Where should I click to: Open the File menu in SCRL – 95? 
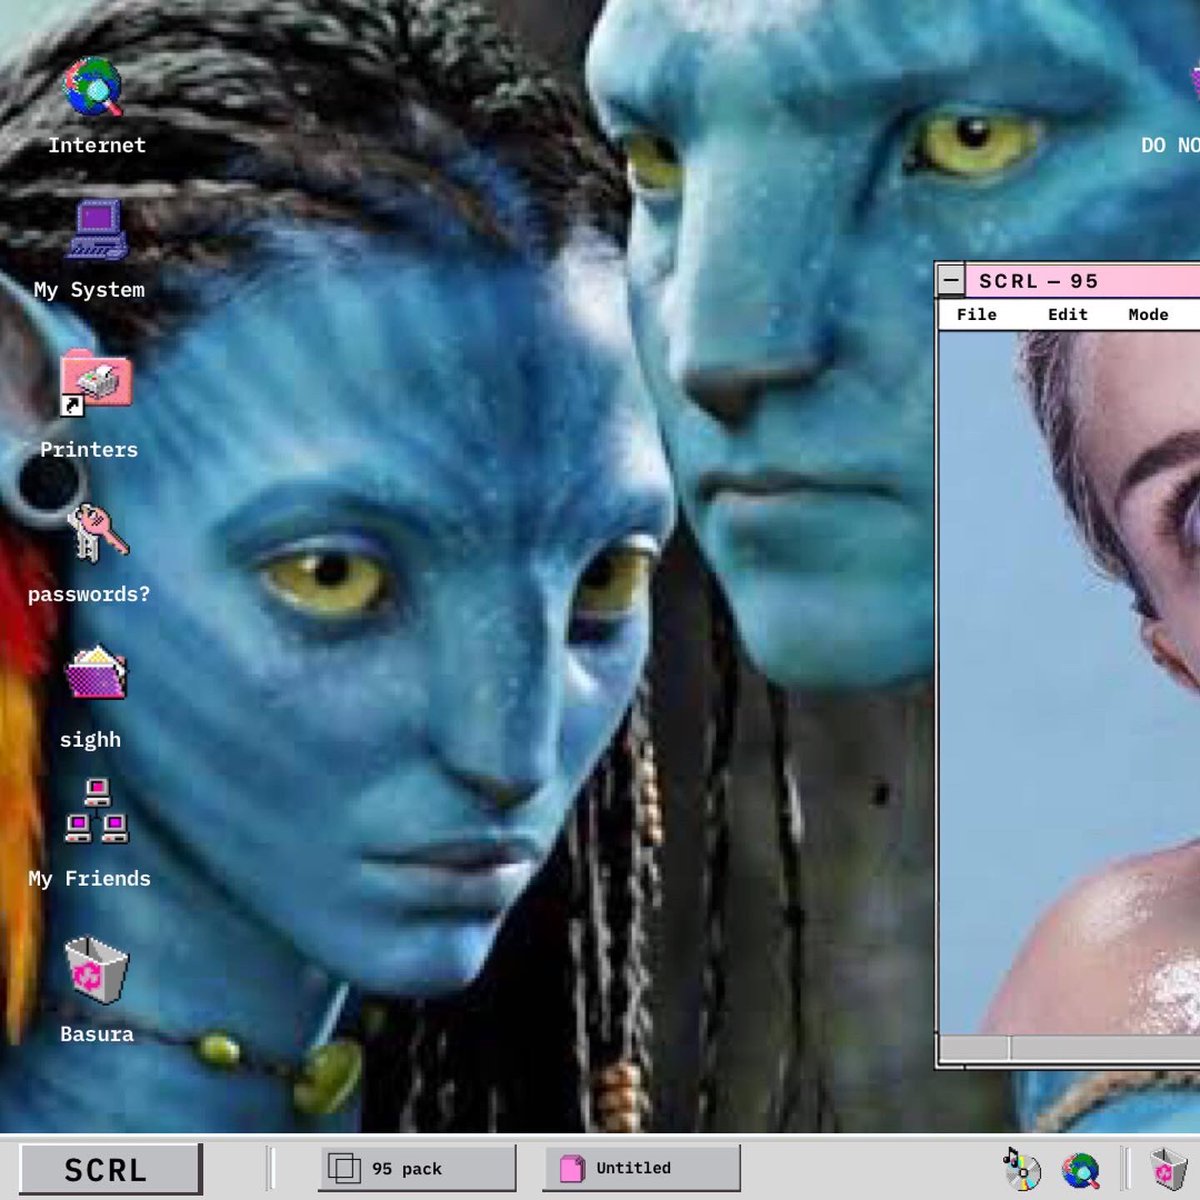[x=976, y=314]
